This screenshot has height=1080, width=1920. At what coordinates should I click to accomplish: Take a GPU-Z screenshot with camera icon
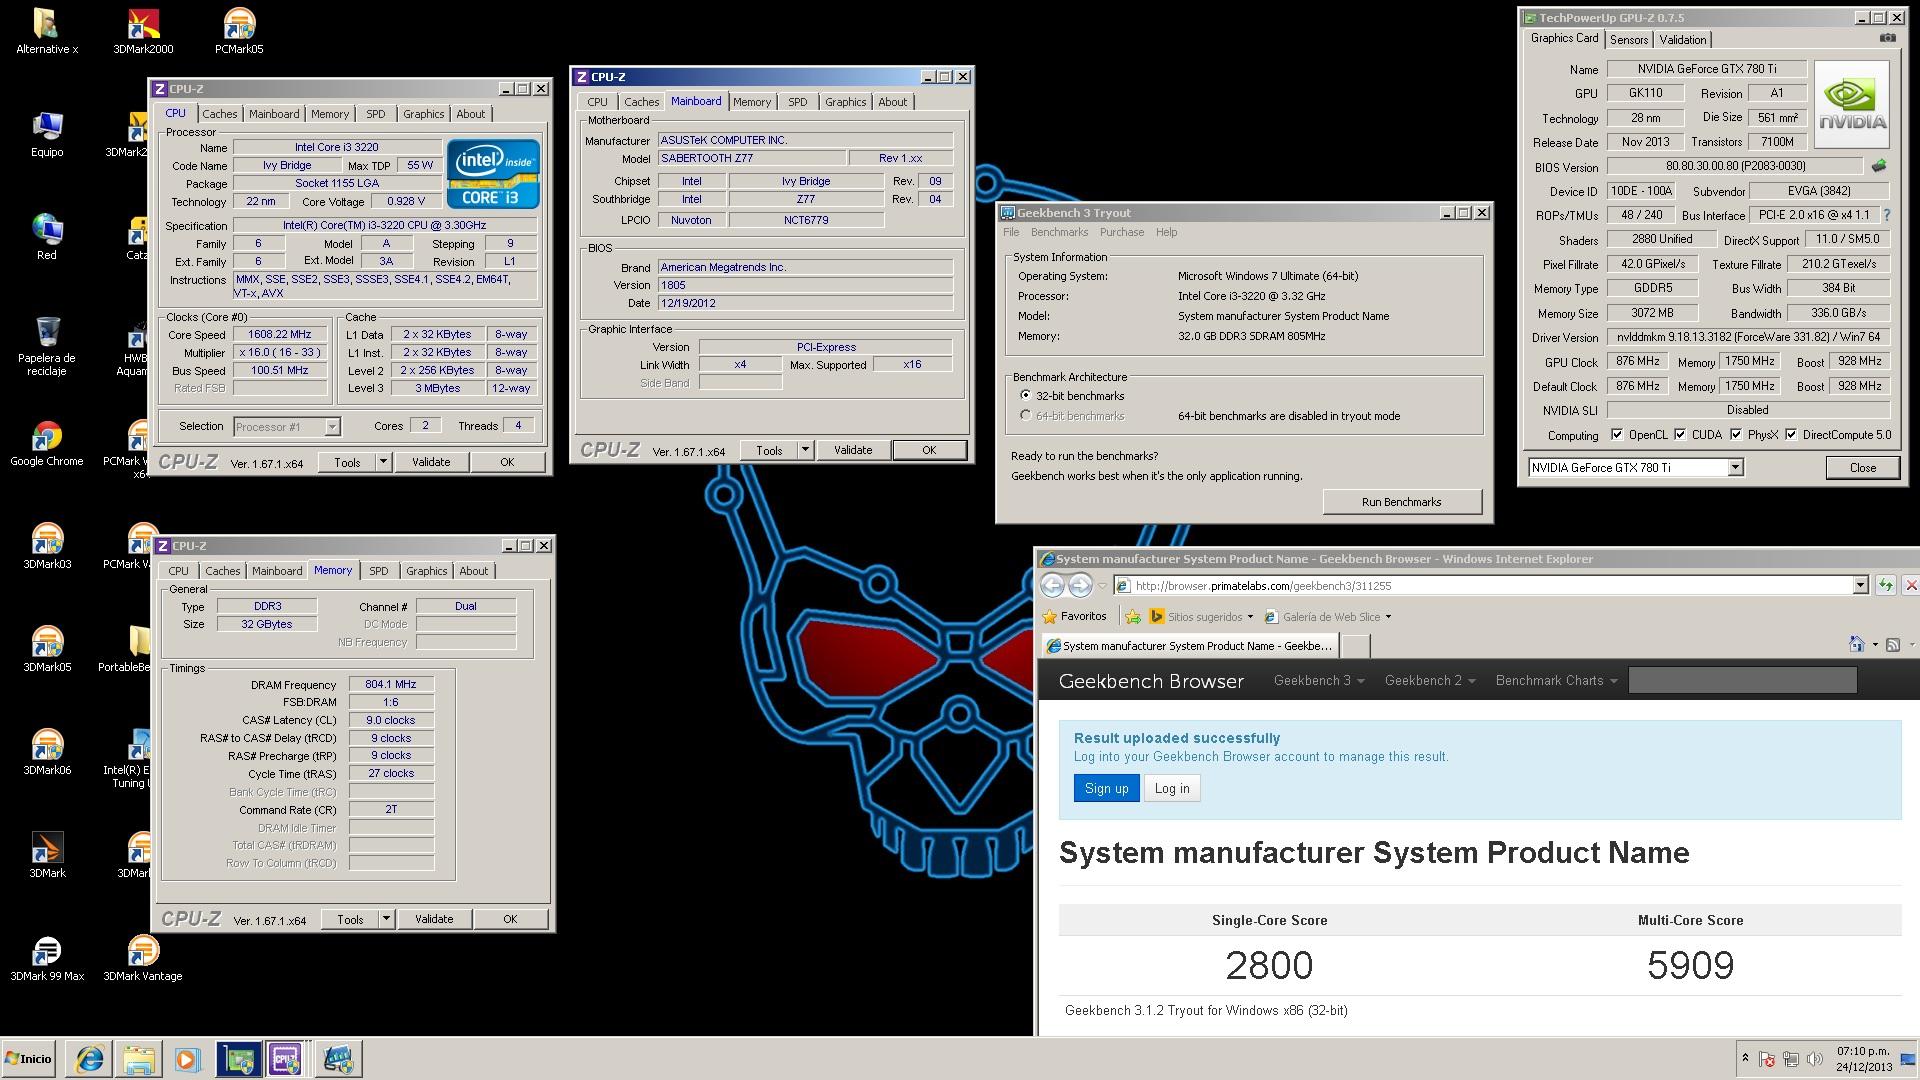(1887, 38)
